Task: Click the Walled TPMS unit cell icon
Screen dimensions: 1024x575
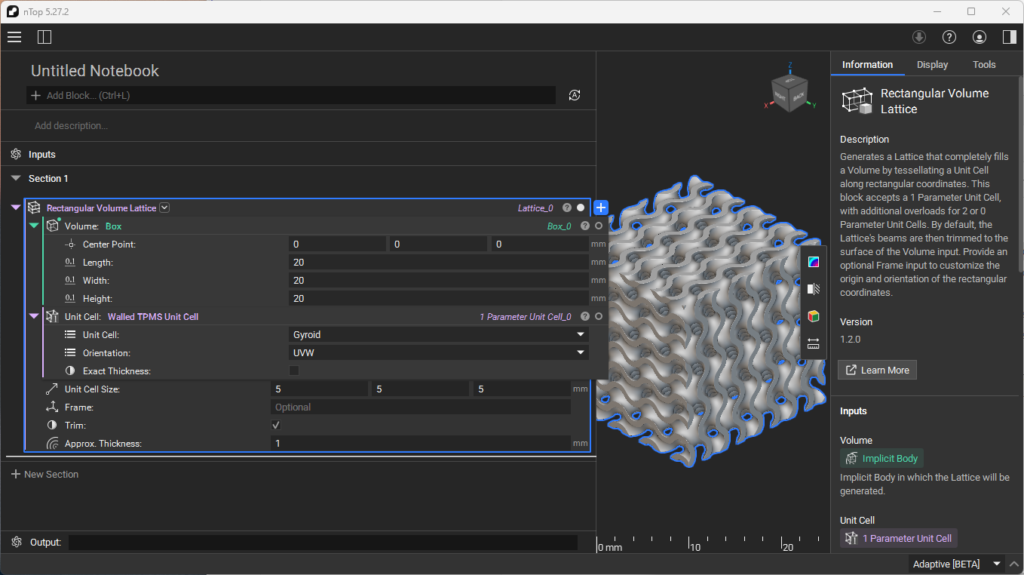Action: (x=52, y=316)
